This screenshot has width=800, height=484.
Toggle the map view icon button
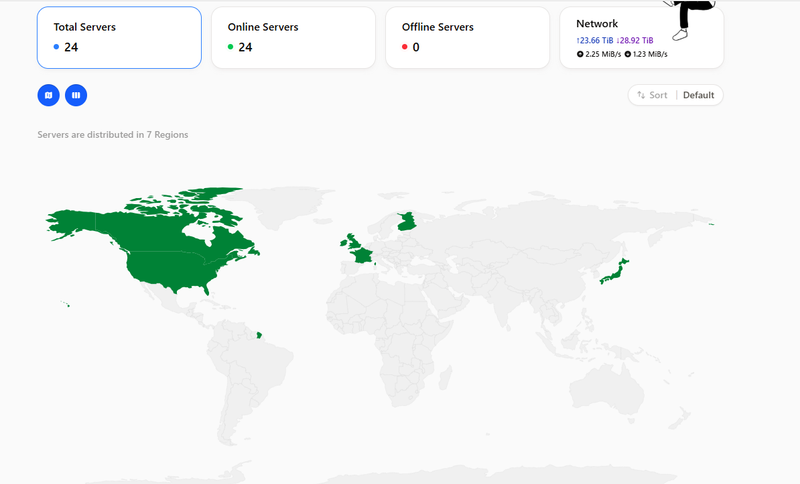48,95
